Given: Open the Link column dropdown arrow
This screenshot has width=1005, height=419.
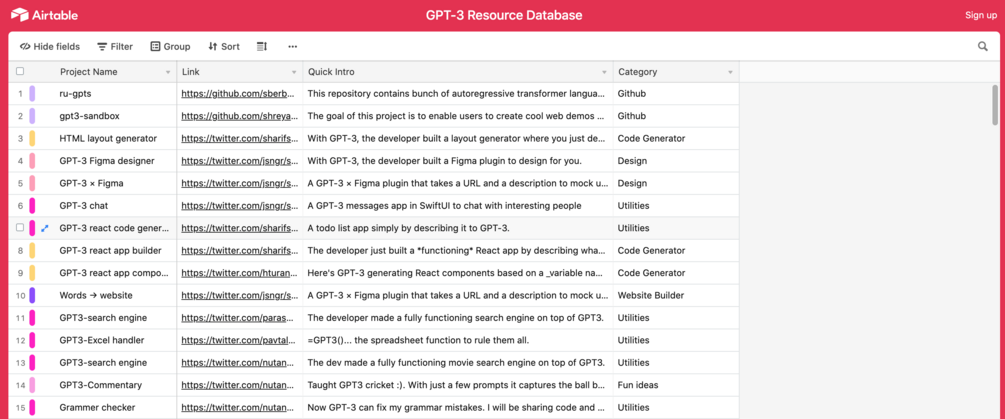Looking at the screenshot, I should coord(294,72).
